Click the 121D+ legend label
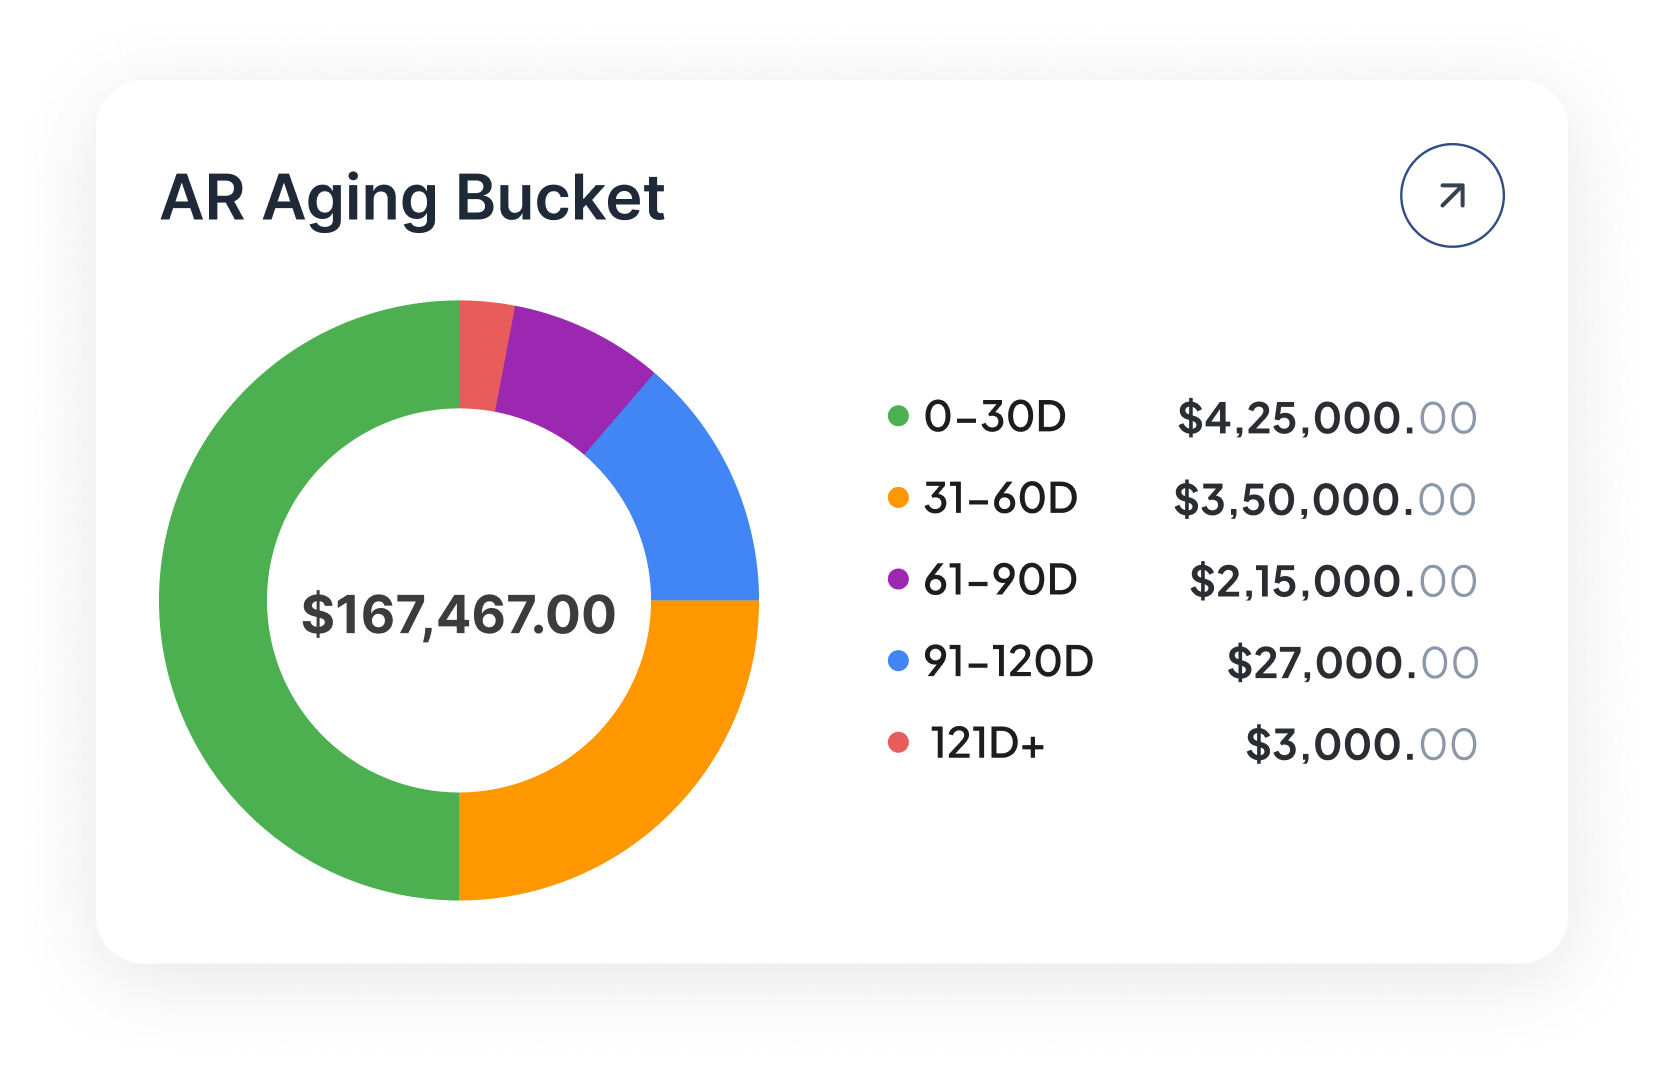The image size is (1664, 1076). pyautogui.click(x=987, y=743)
